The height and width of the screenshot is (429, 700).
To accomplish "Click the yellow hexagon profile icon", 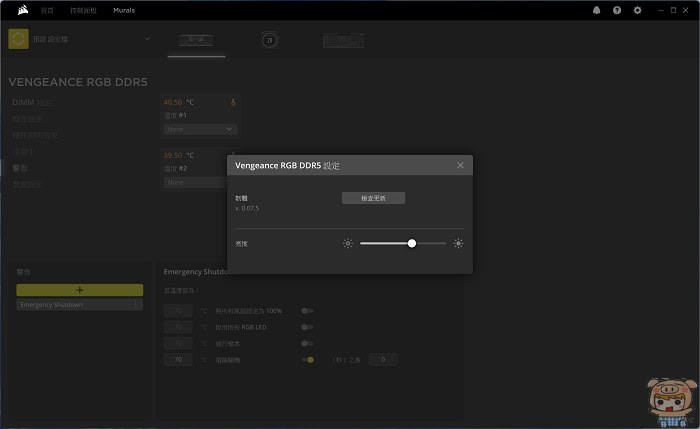I will 18,39.
